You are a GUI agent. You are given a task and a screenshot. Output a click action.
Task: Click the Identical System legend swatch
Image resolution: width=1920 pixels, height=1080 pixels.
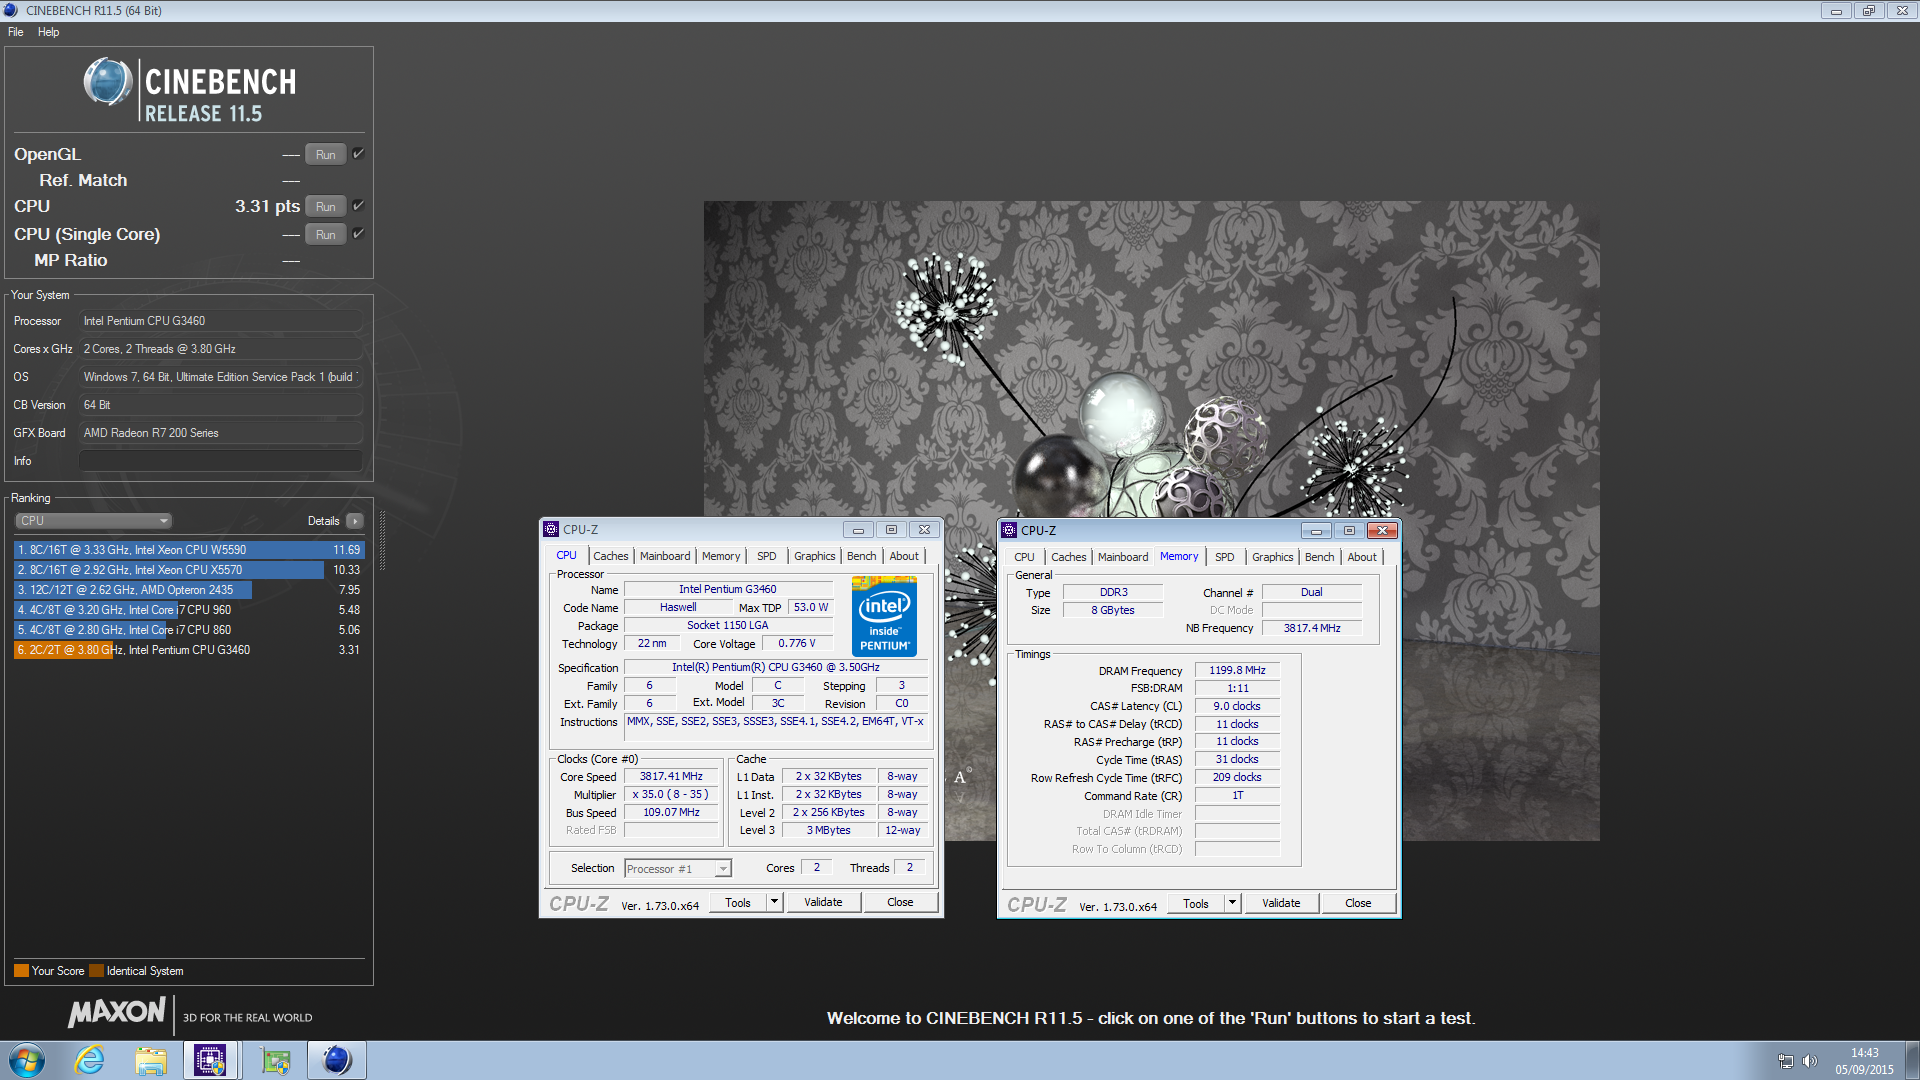pos(96,971)
